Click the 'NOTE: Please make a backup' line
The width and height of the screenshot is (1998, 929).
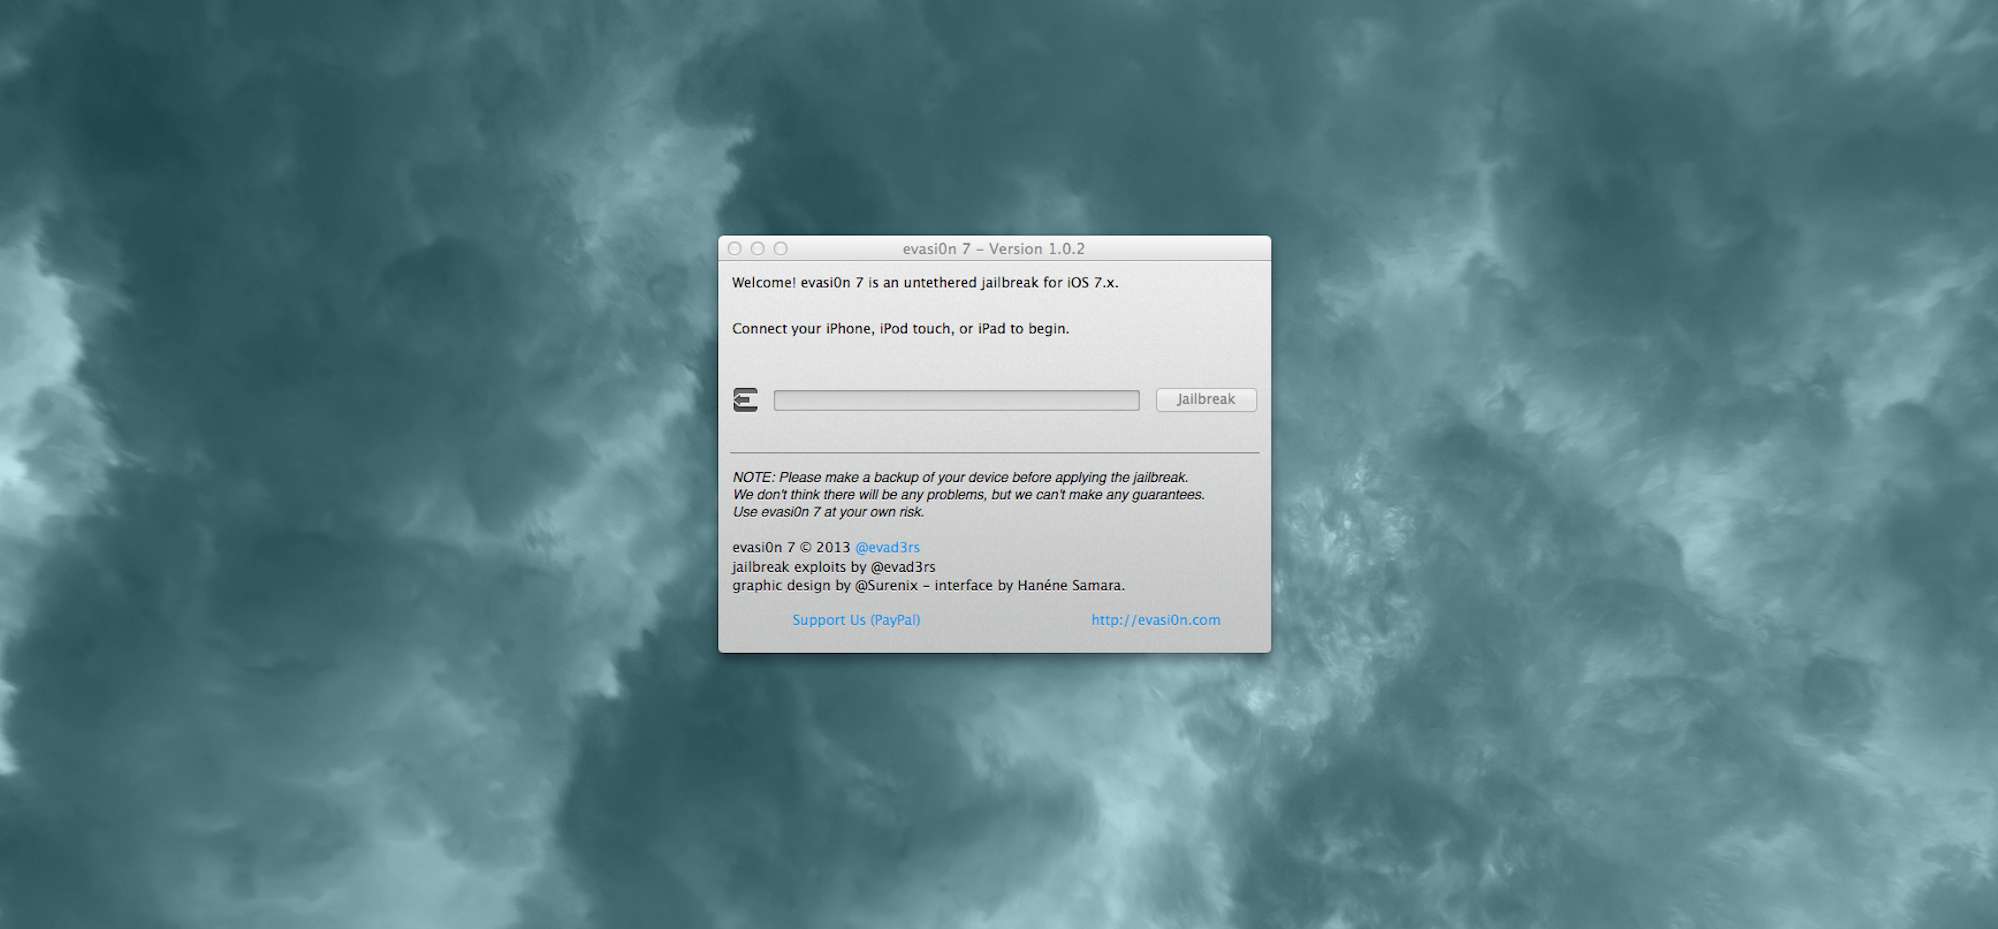[x=960, y=477]
